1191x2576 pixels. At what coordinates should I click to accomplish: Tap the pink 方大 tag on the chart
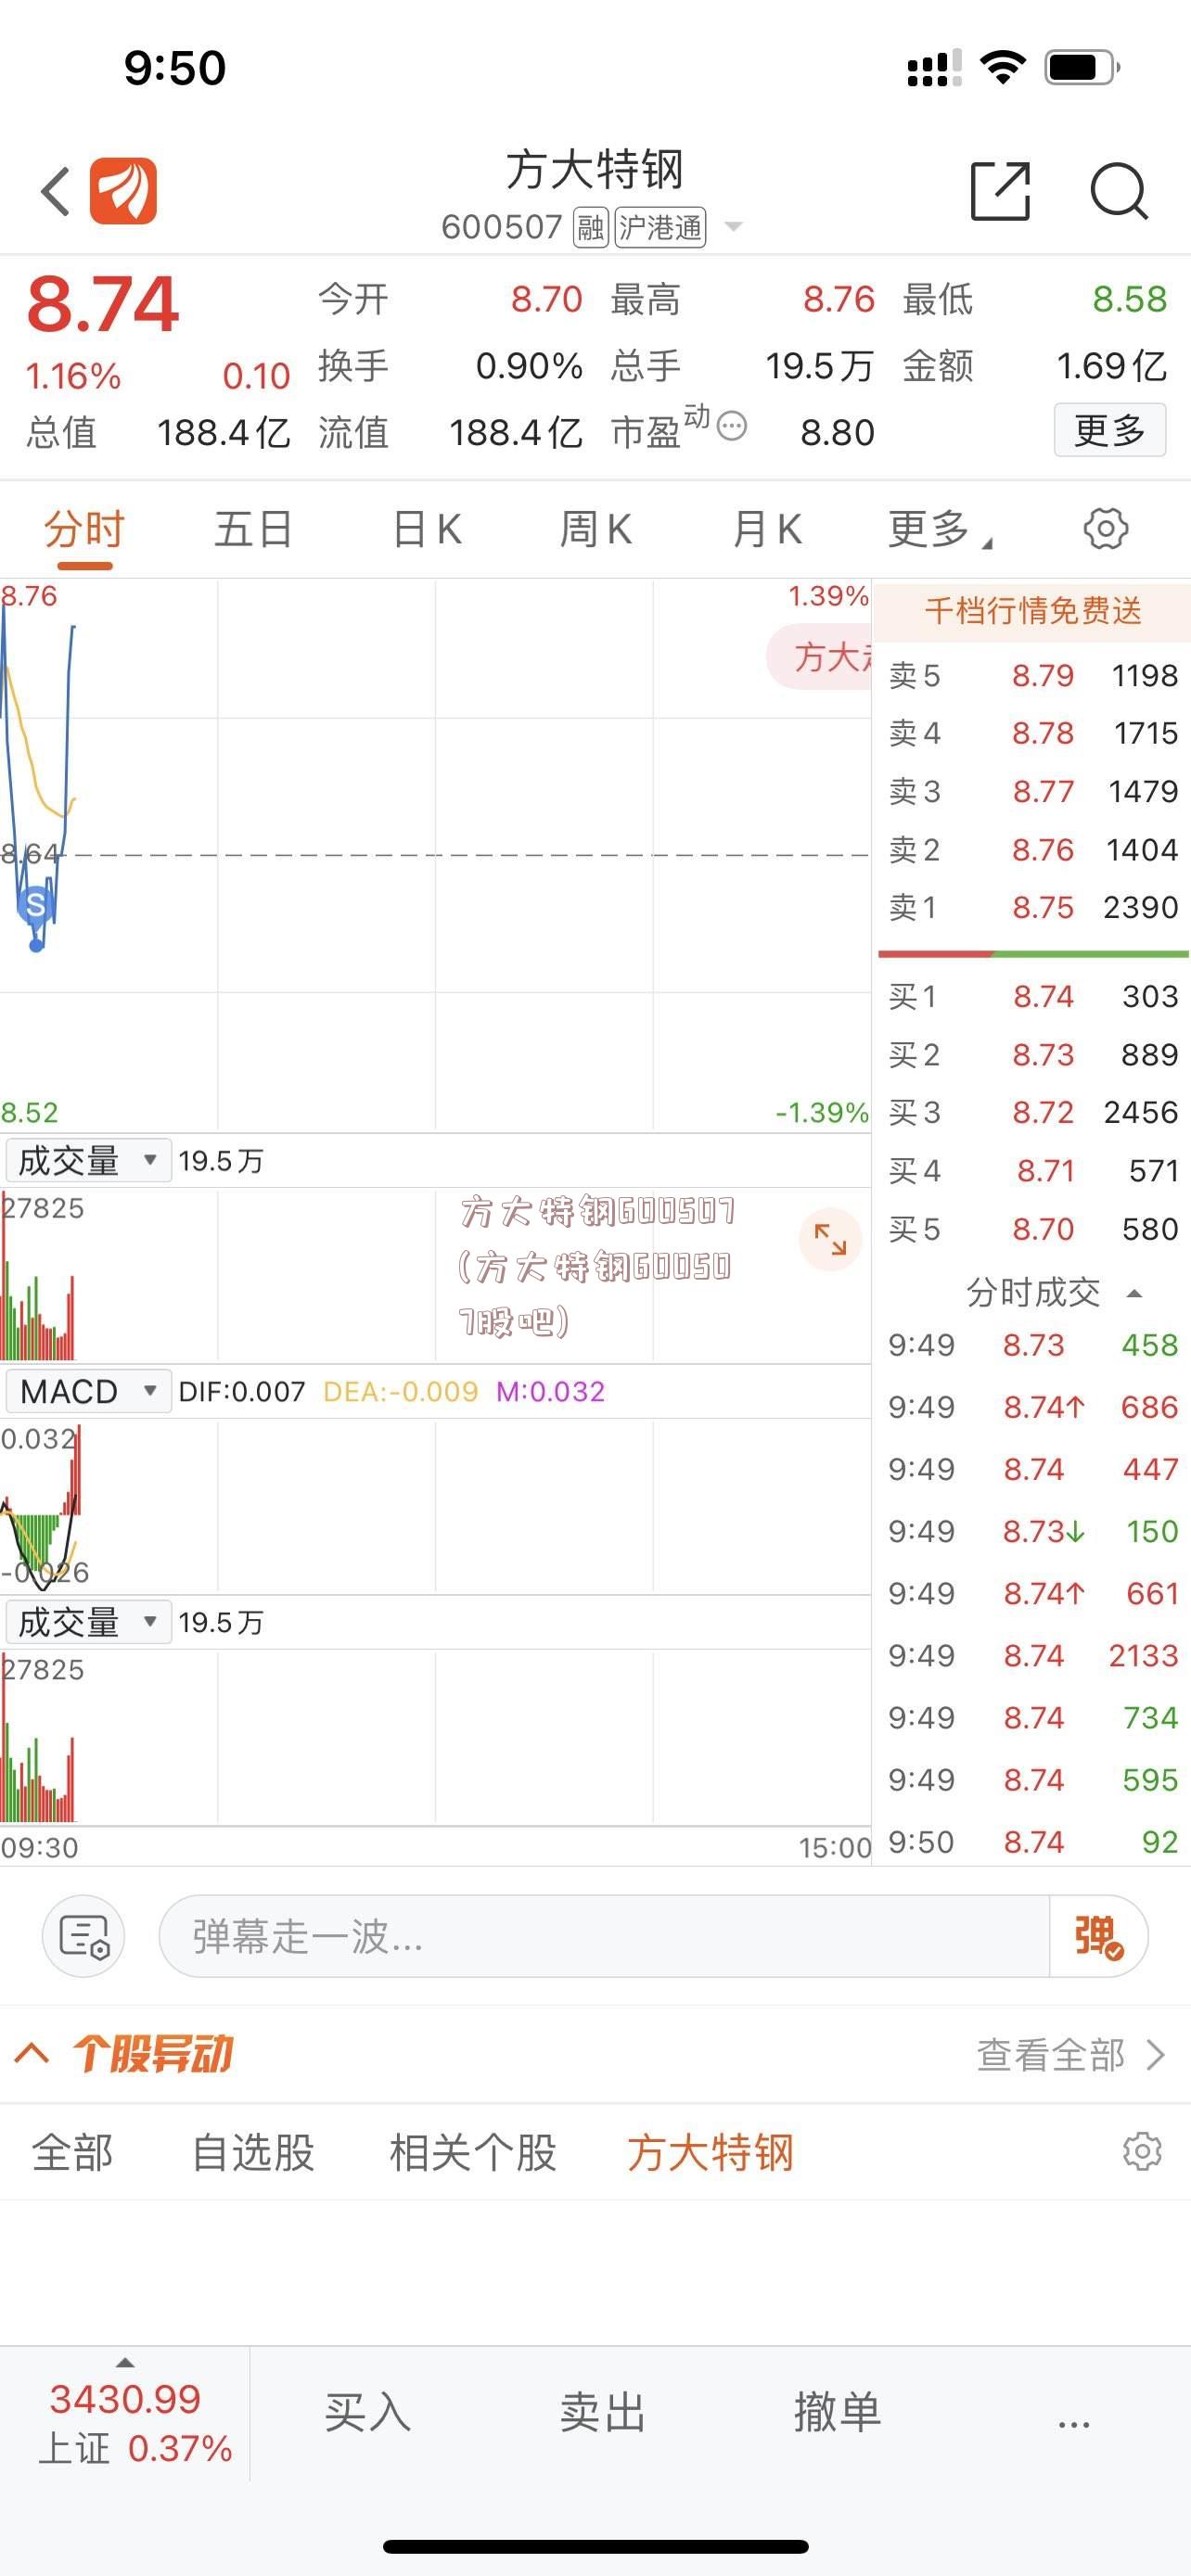(820, 656)
